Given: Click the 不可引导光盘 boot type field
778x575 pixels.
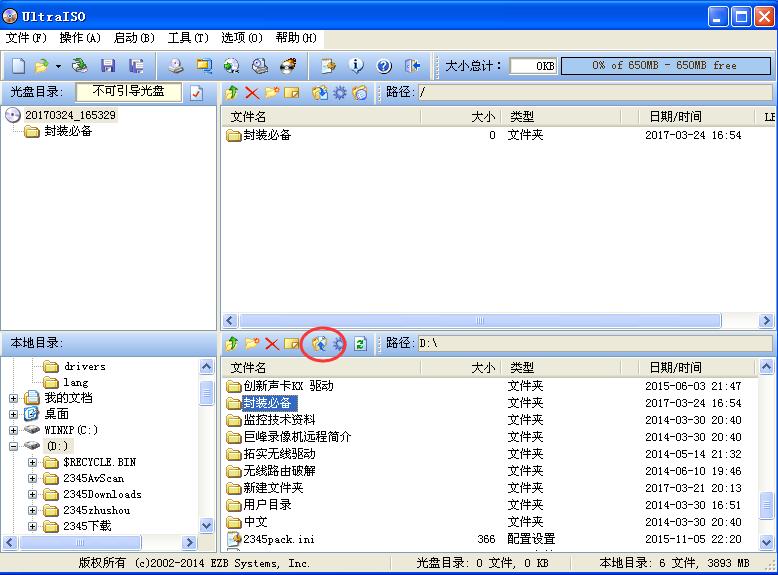Looking at the screenshot, I should [129, 92].
